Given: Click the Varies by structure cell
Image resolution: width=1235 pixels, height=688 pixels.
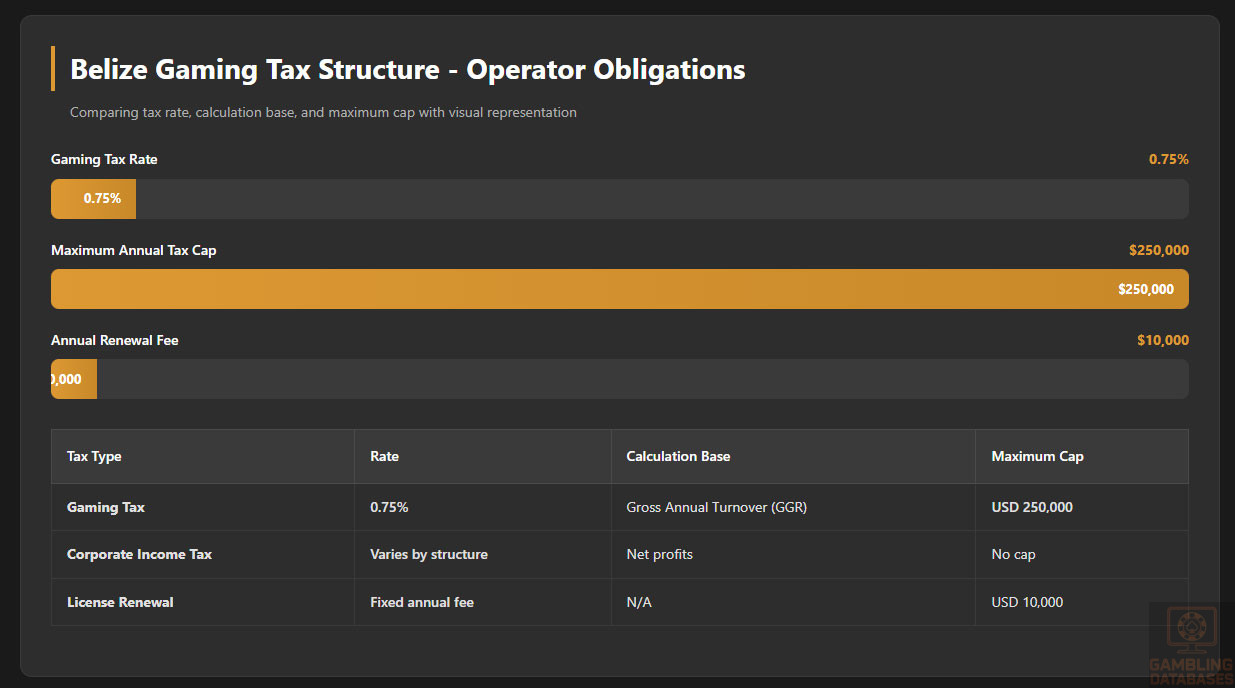Looking at the screenshot, I should click(x=429, y=555).
